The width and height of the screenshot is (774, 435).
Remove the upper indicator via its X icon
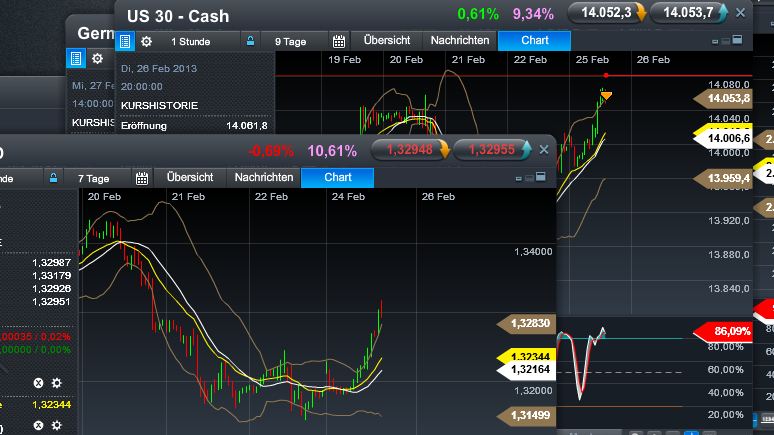tap(38, 383)
